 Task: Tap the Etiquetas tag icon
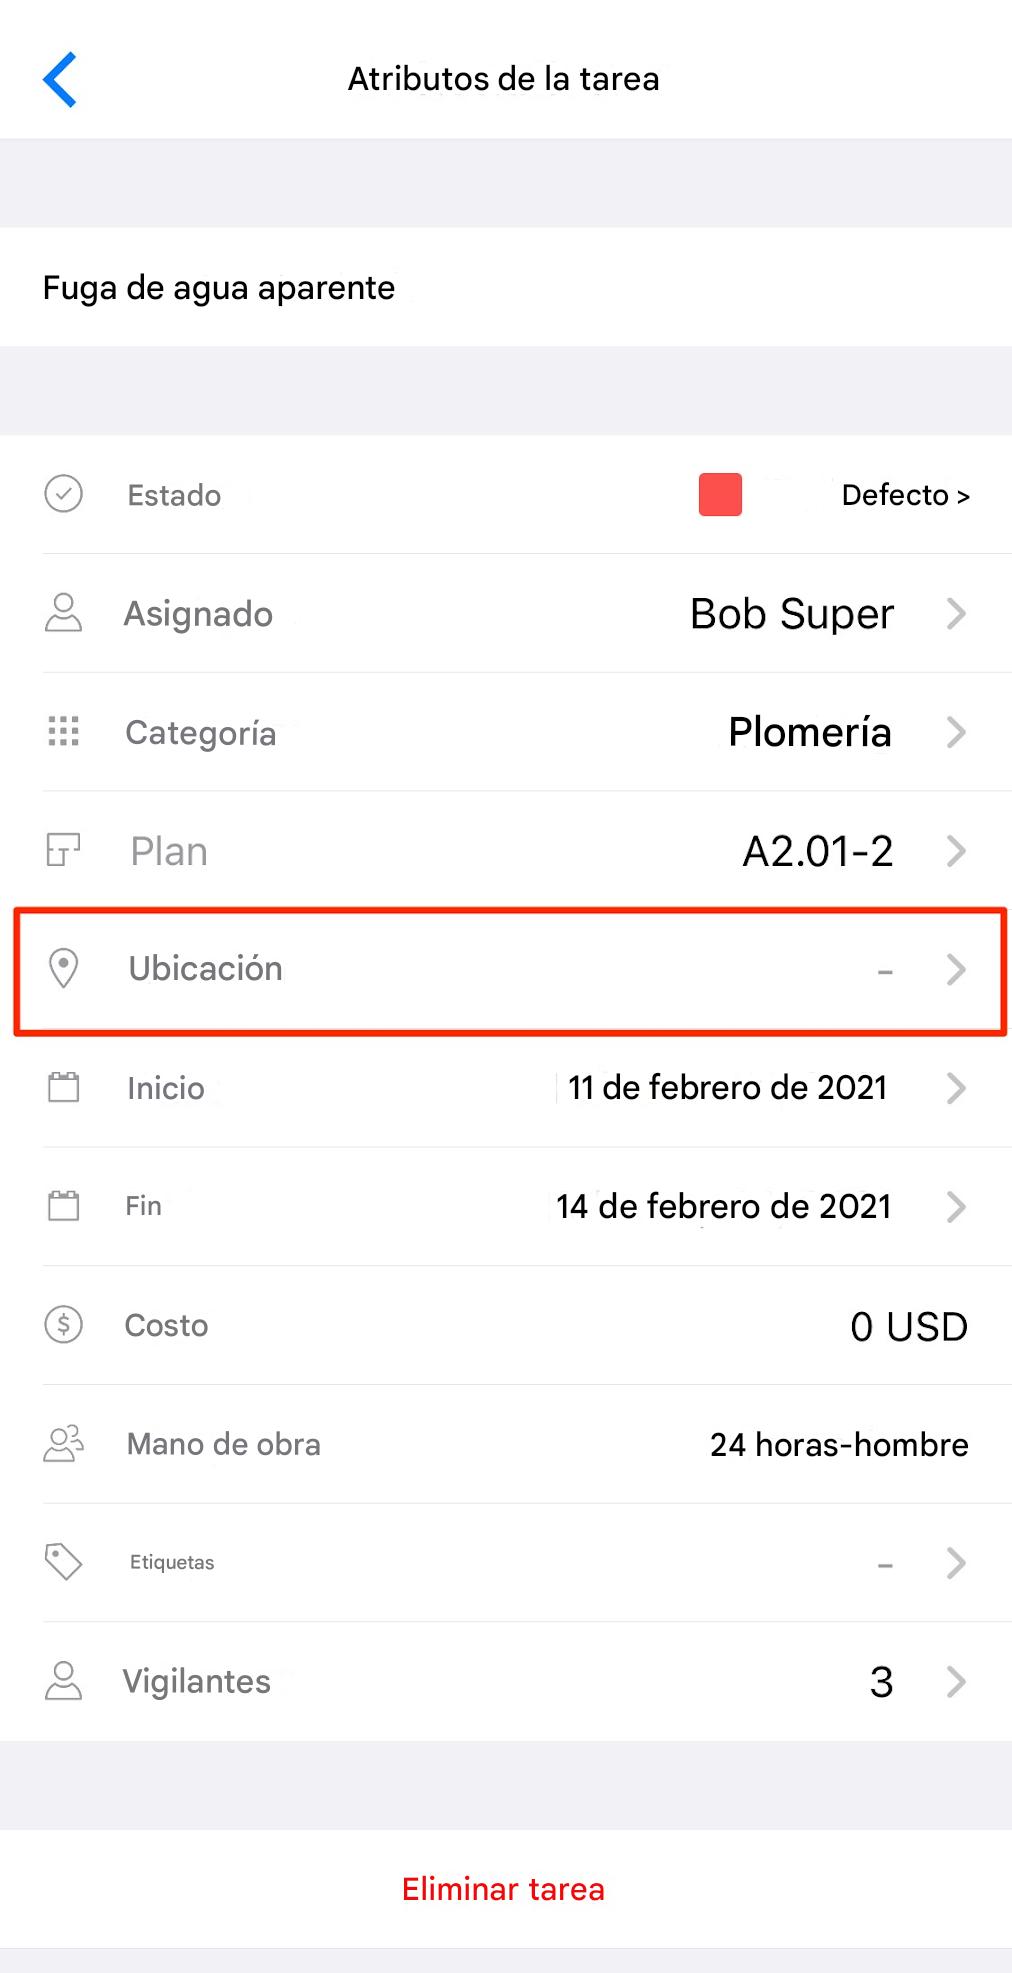64,1562
